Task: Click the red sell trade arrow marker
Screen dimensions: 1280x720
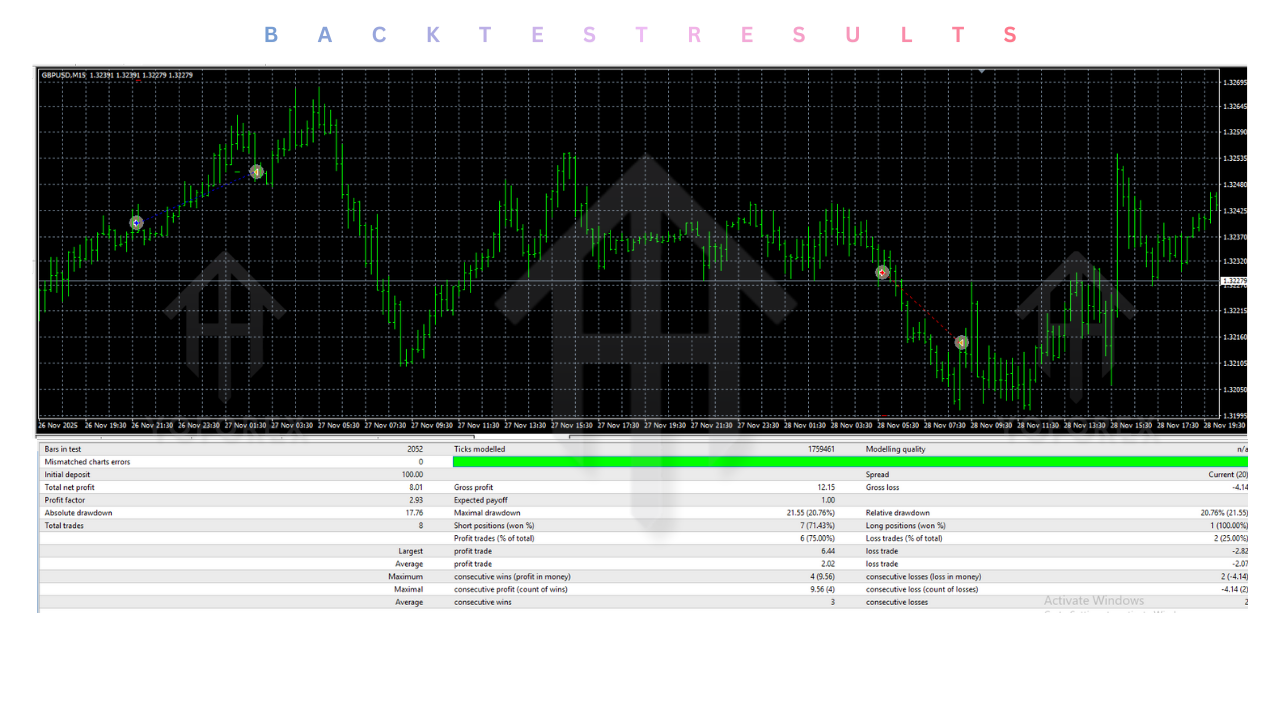Action: click(x=882, y=271)
